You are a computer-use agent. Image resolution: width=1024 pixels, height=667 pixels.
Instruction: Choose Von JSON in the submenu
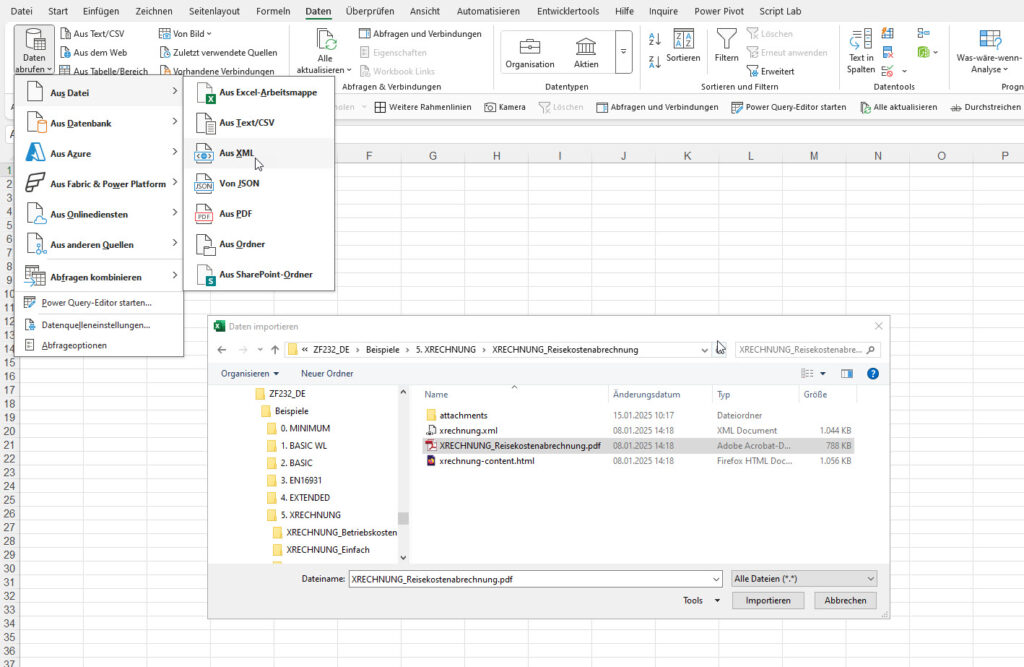[x=259, y=184]
